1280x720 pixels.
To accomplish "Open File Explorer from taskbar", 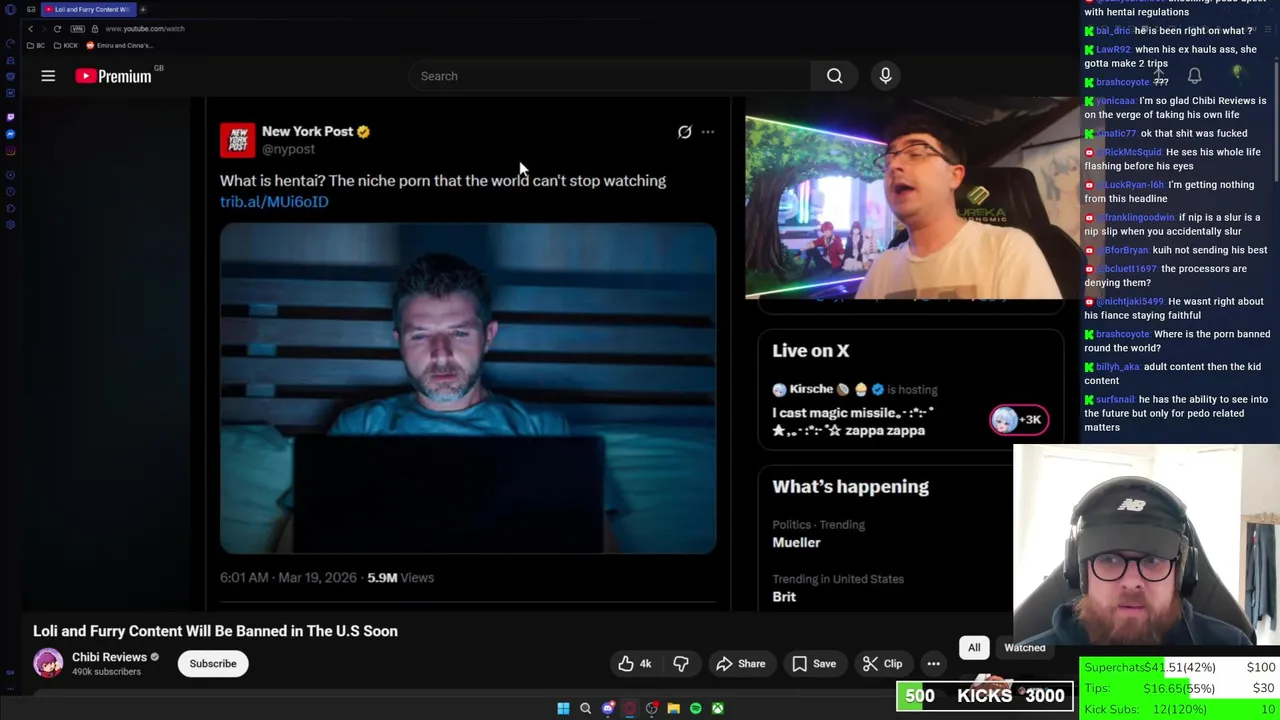I will pyautogui.click(x=673, y=708).
